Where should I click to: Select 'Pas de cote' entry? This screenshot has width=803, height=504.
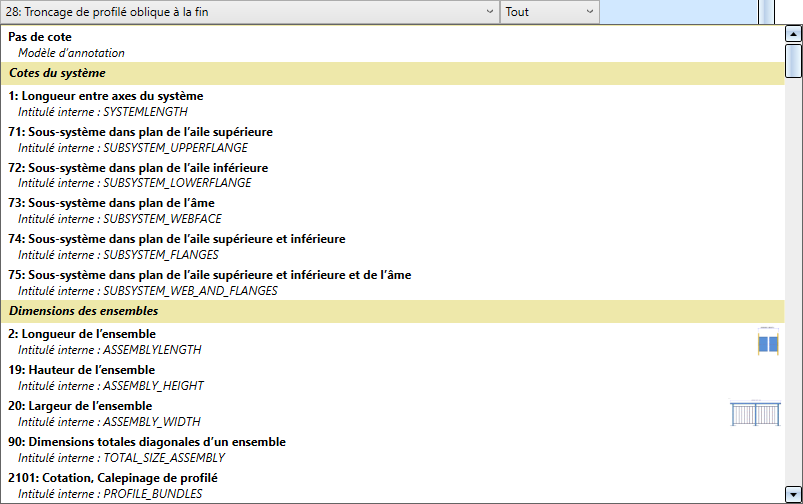(40, 37)
